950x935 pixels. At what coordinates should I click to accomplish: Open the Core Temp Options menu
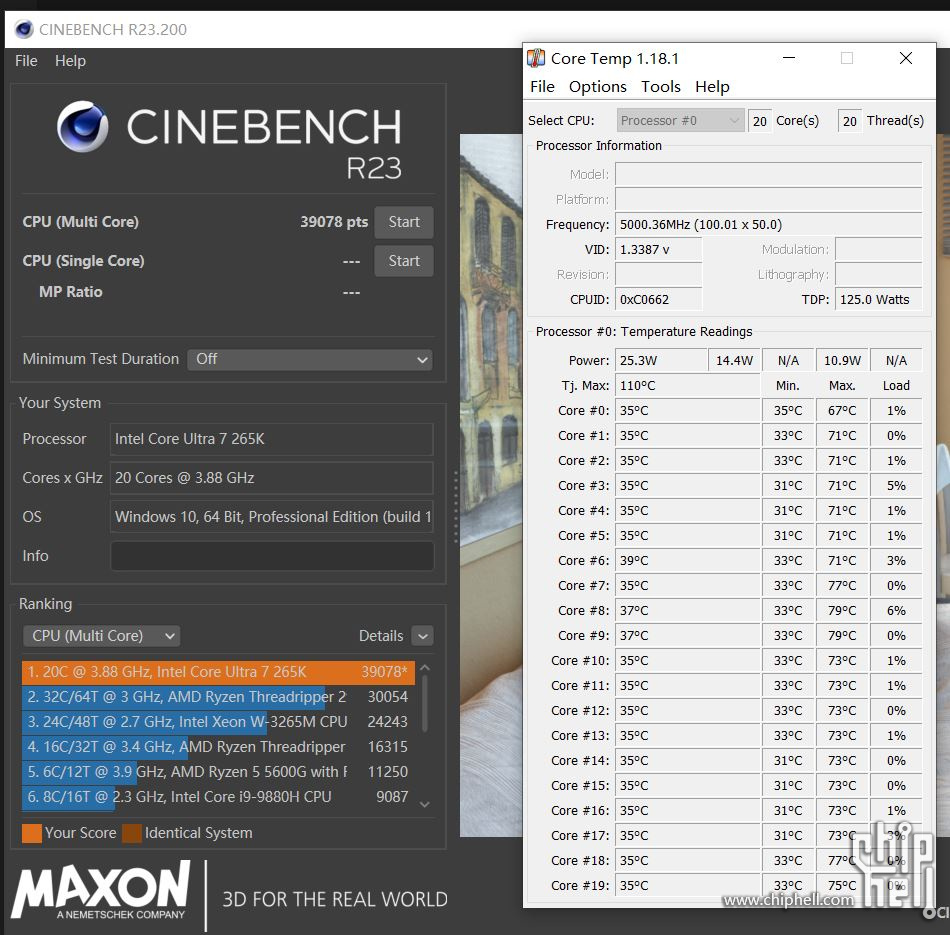(x=597, y=87)
